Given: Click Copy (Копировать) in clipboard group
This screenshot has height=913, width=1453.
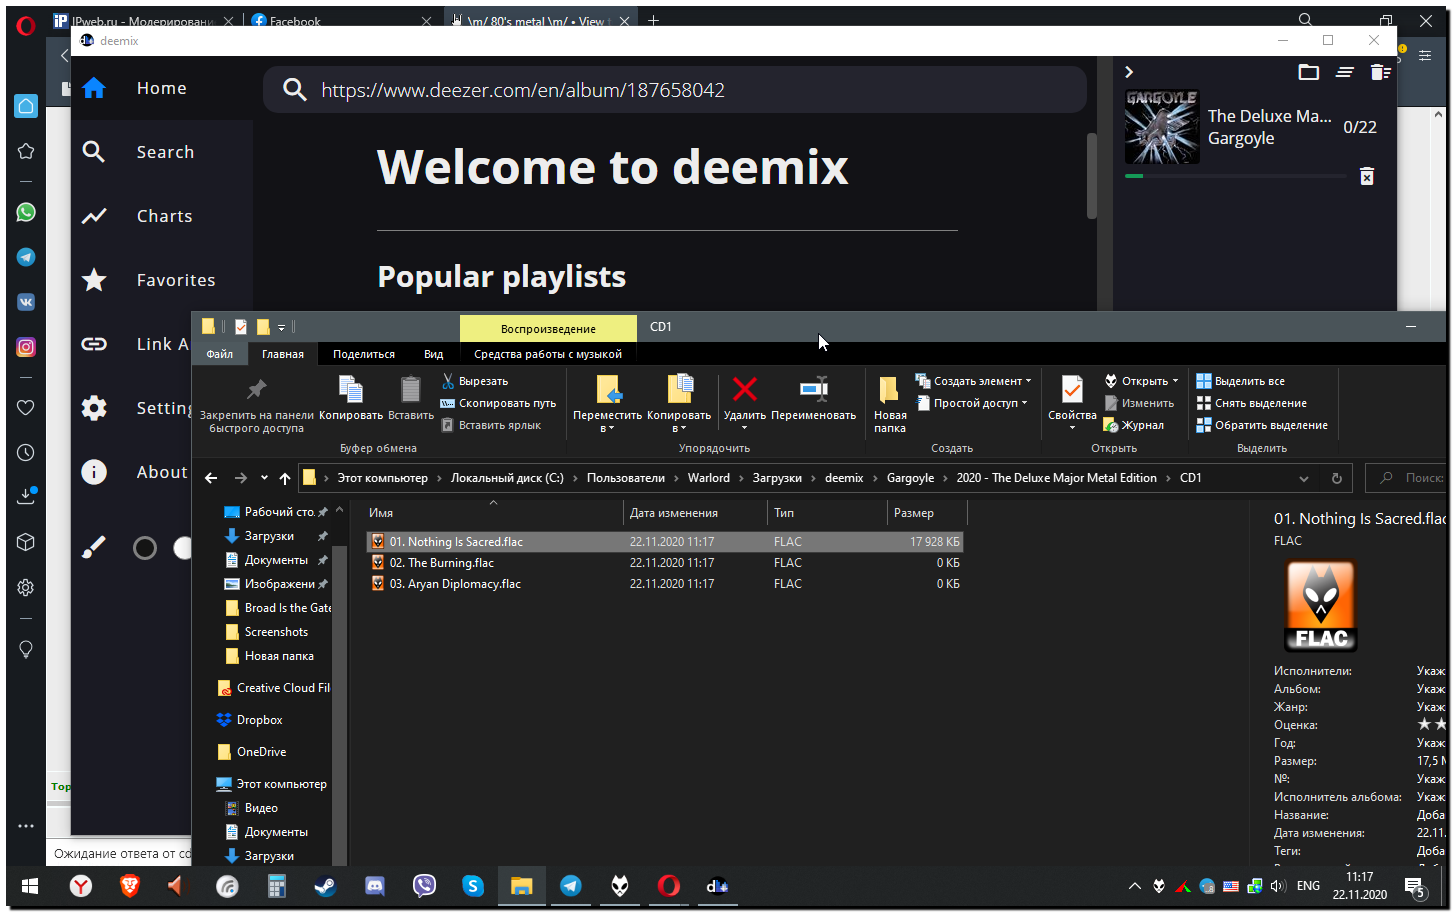Looking at the screenshot, I should coord(351,397).
